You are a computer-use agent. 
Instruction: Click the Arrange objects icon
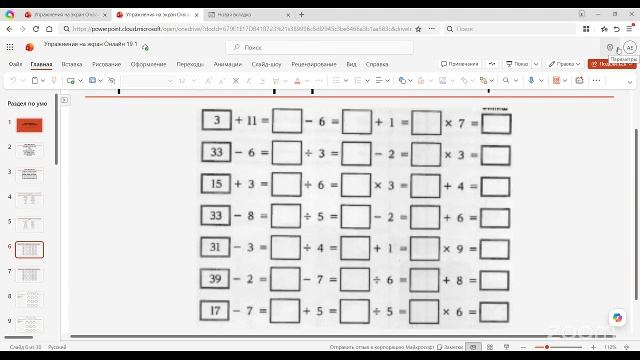point(484,80)
